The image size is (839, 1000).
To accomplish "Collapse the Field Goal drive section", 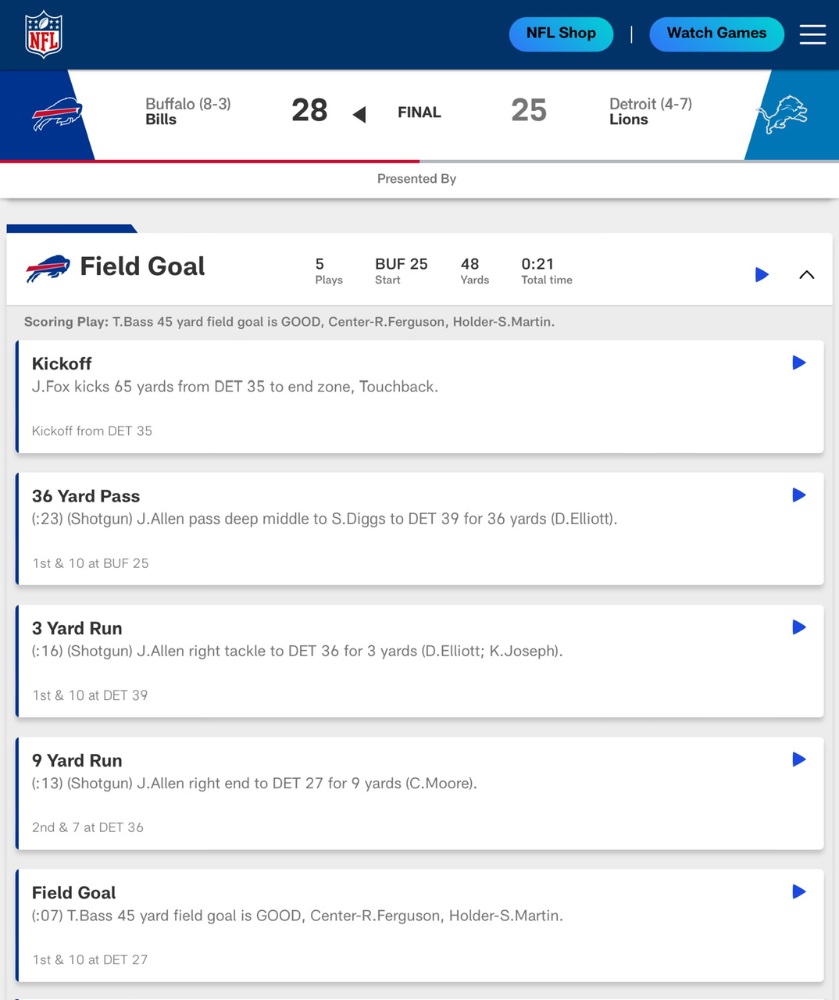I will 806,275.
